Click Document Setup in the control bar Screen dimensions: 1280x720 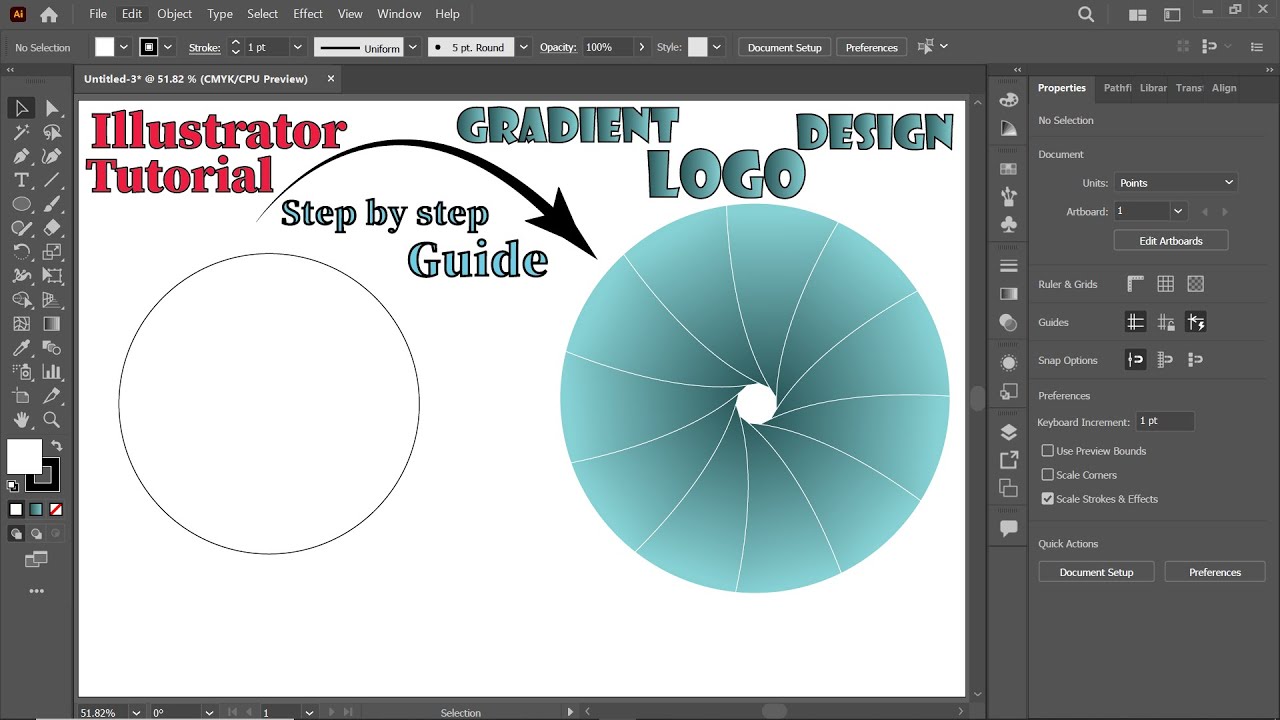785,47
